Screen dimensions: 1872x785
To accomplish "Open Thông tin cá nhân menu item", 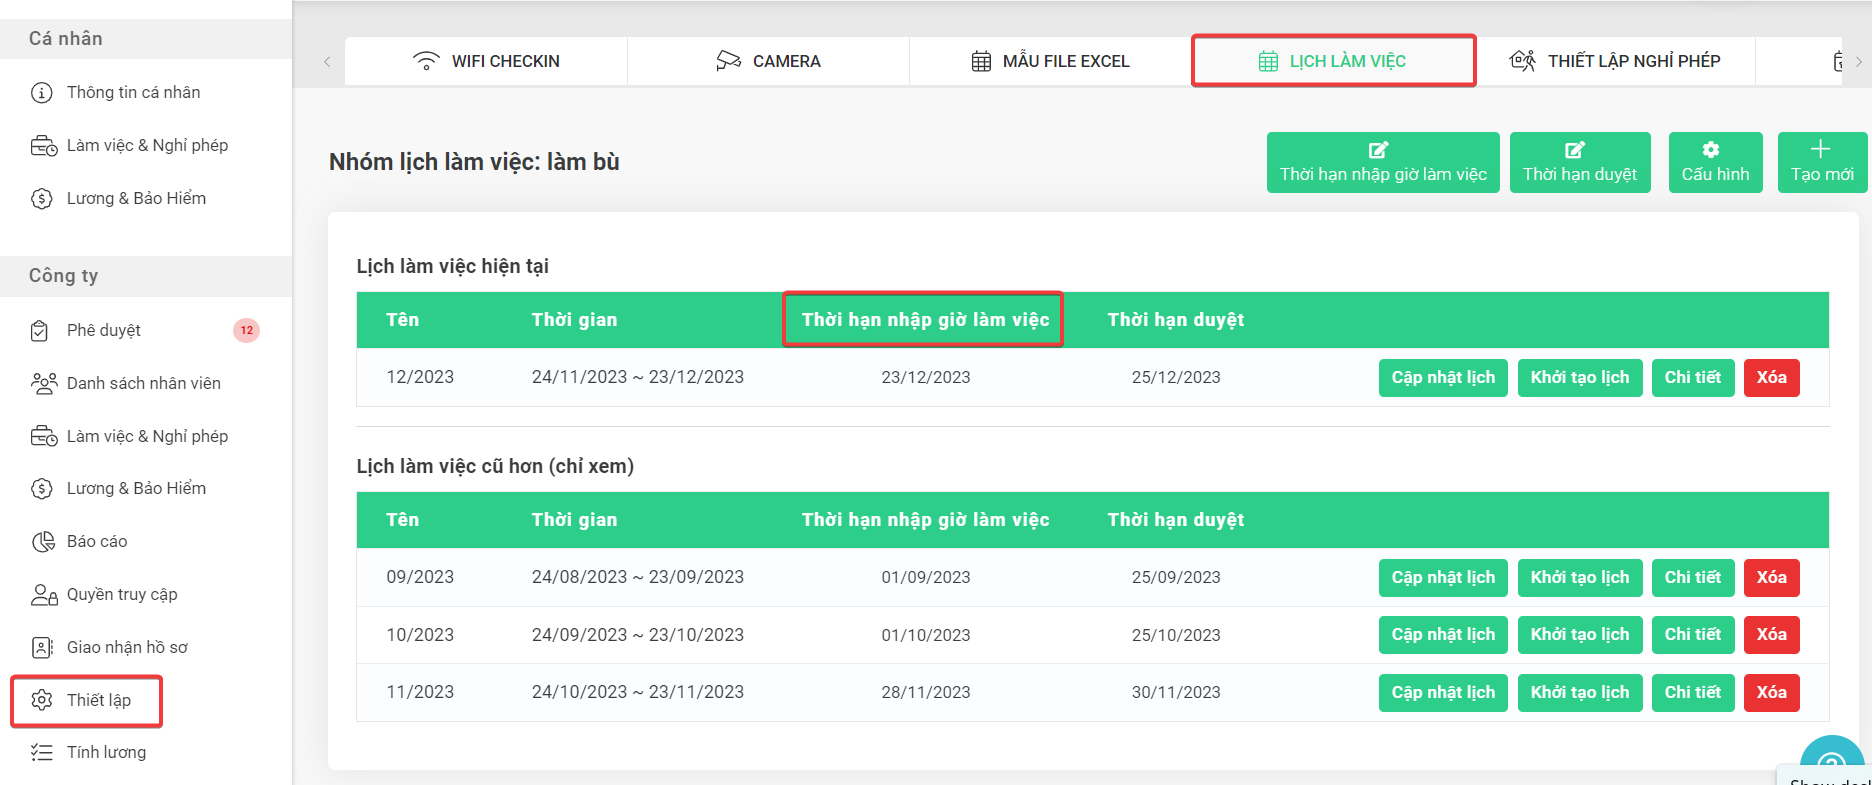I will click(133, 92).
